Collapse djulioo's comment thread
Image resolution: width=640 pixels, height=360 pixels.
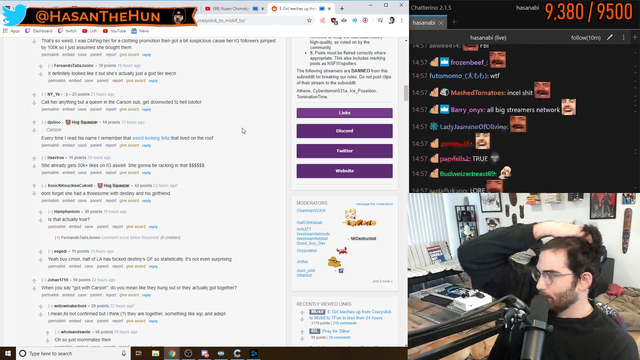point(44,122)
